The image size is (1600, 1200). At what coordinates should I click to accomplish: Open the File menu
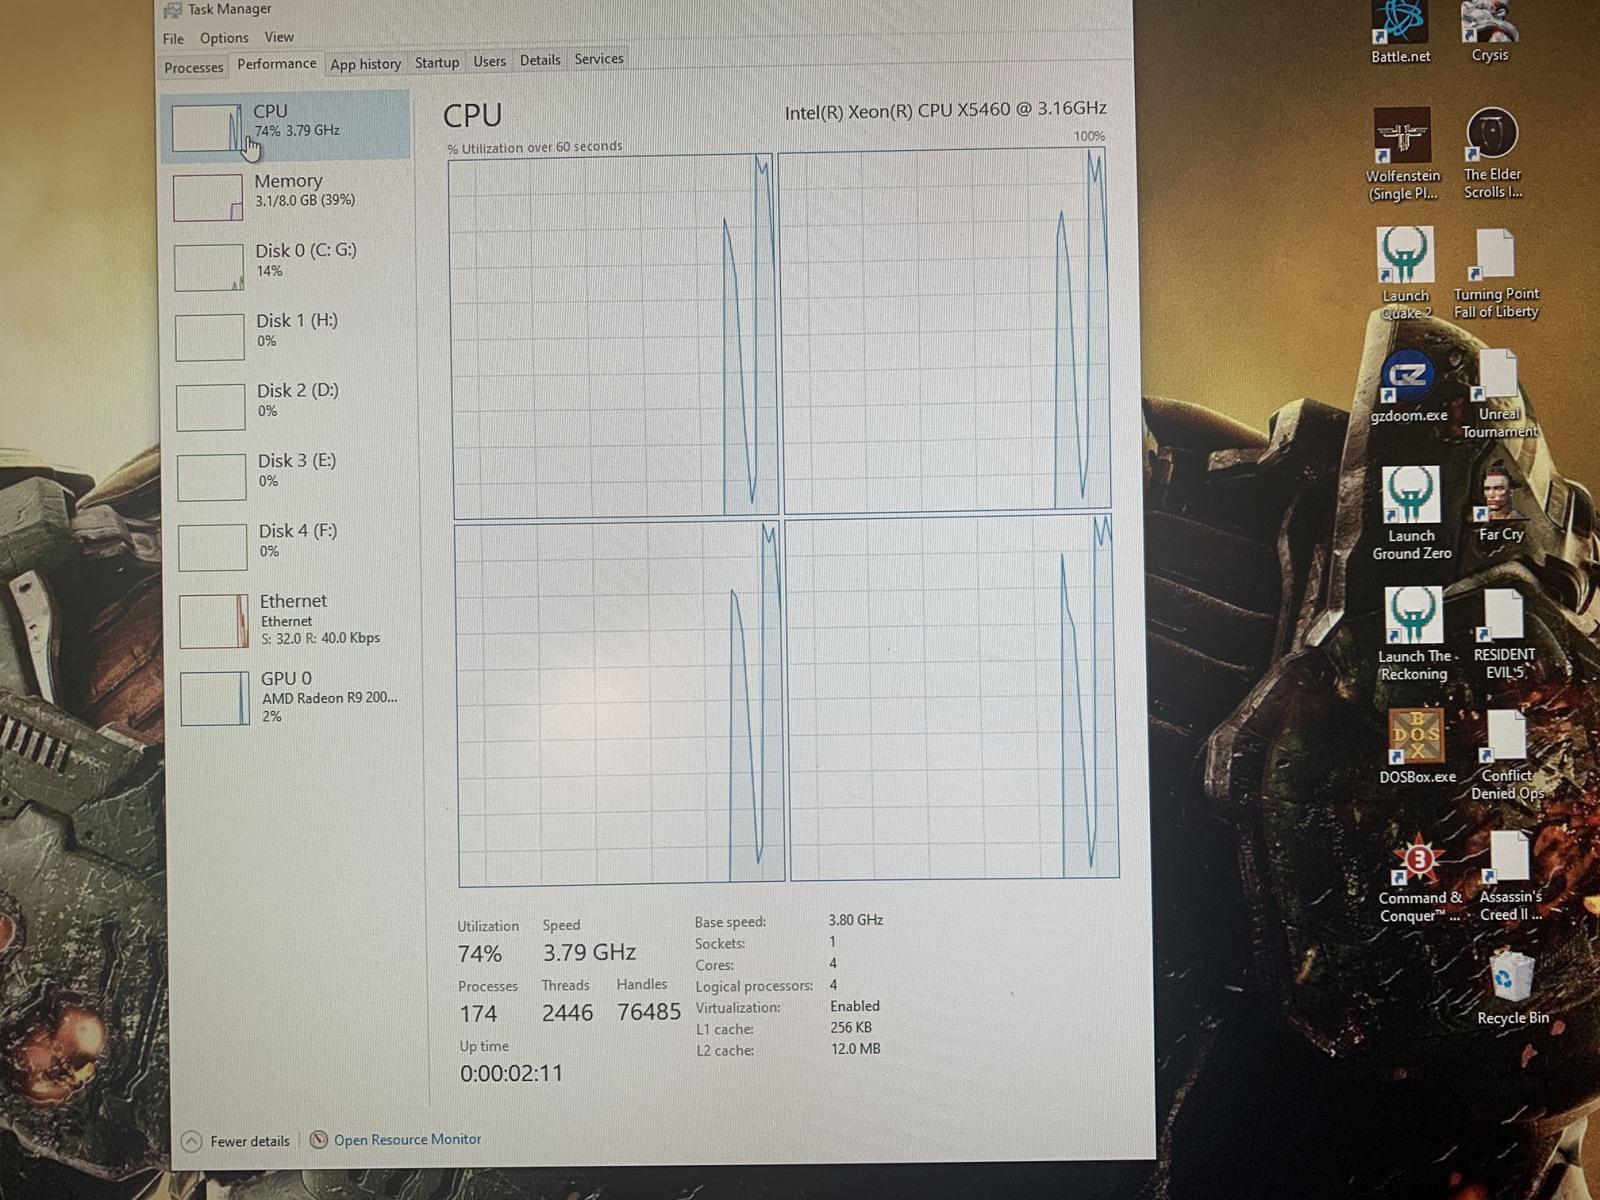pos(173,39)
